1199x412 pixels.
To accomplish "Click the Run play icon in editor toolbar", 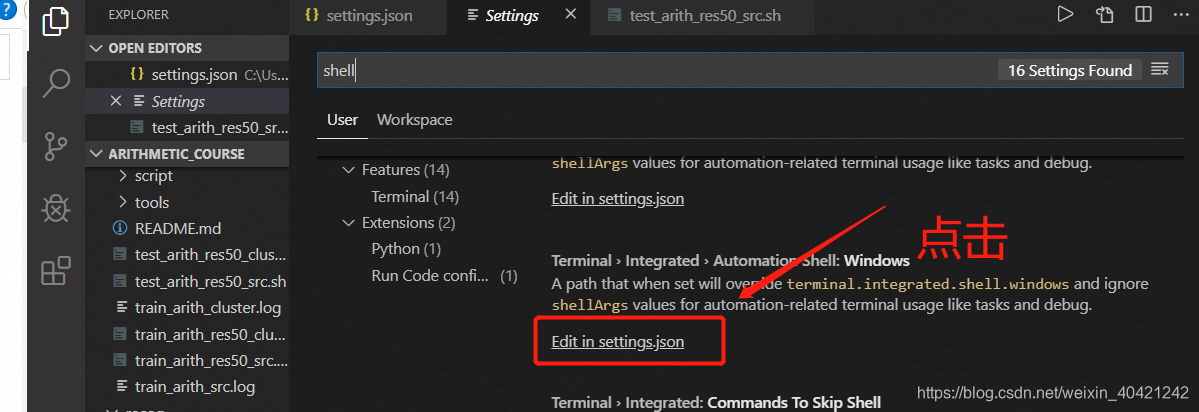I will (1064, 15).
